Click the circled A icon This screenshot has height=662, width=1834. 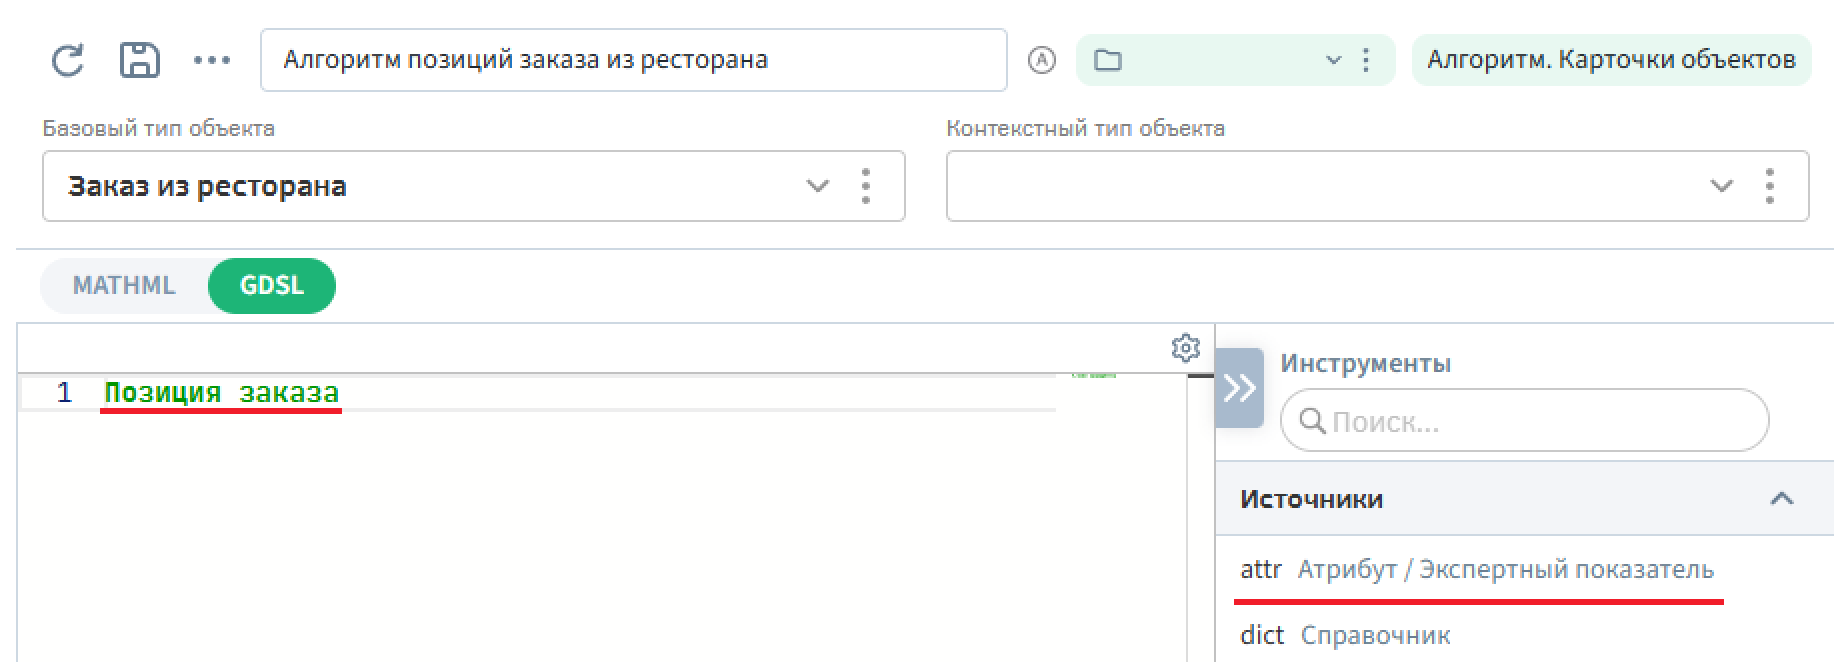pyautogui.click(x=1041, y=61)
